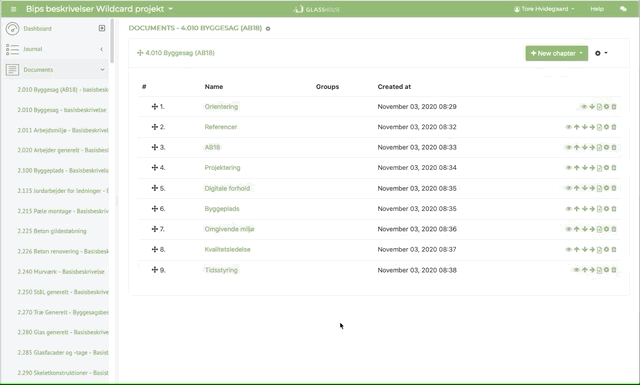
Task: Toggle visibility eye for Referencer
Action: click(569, 127)
